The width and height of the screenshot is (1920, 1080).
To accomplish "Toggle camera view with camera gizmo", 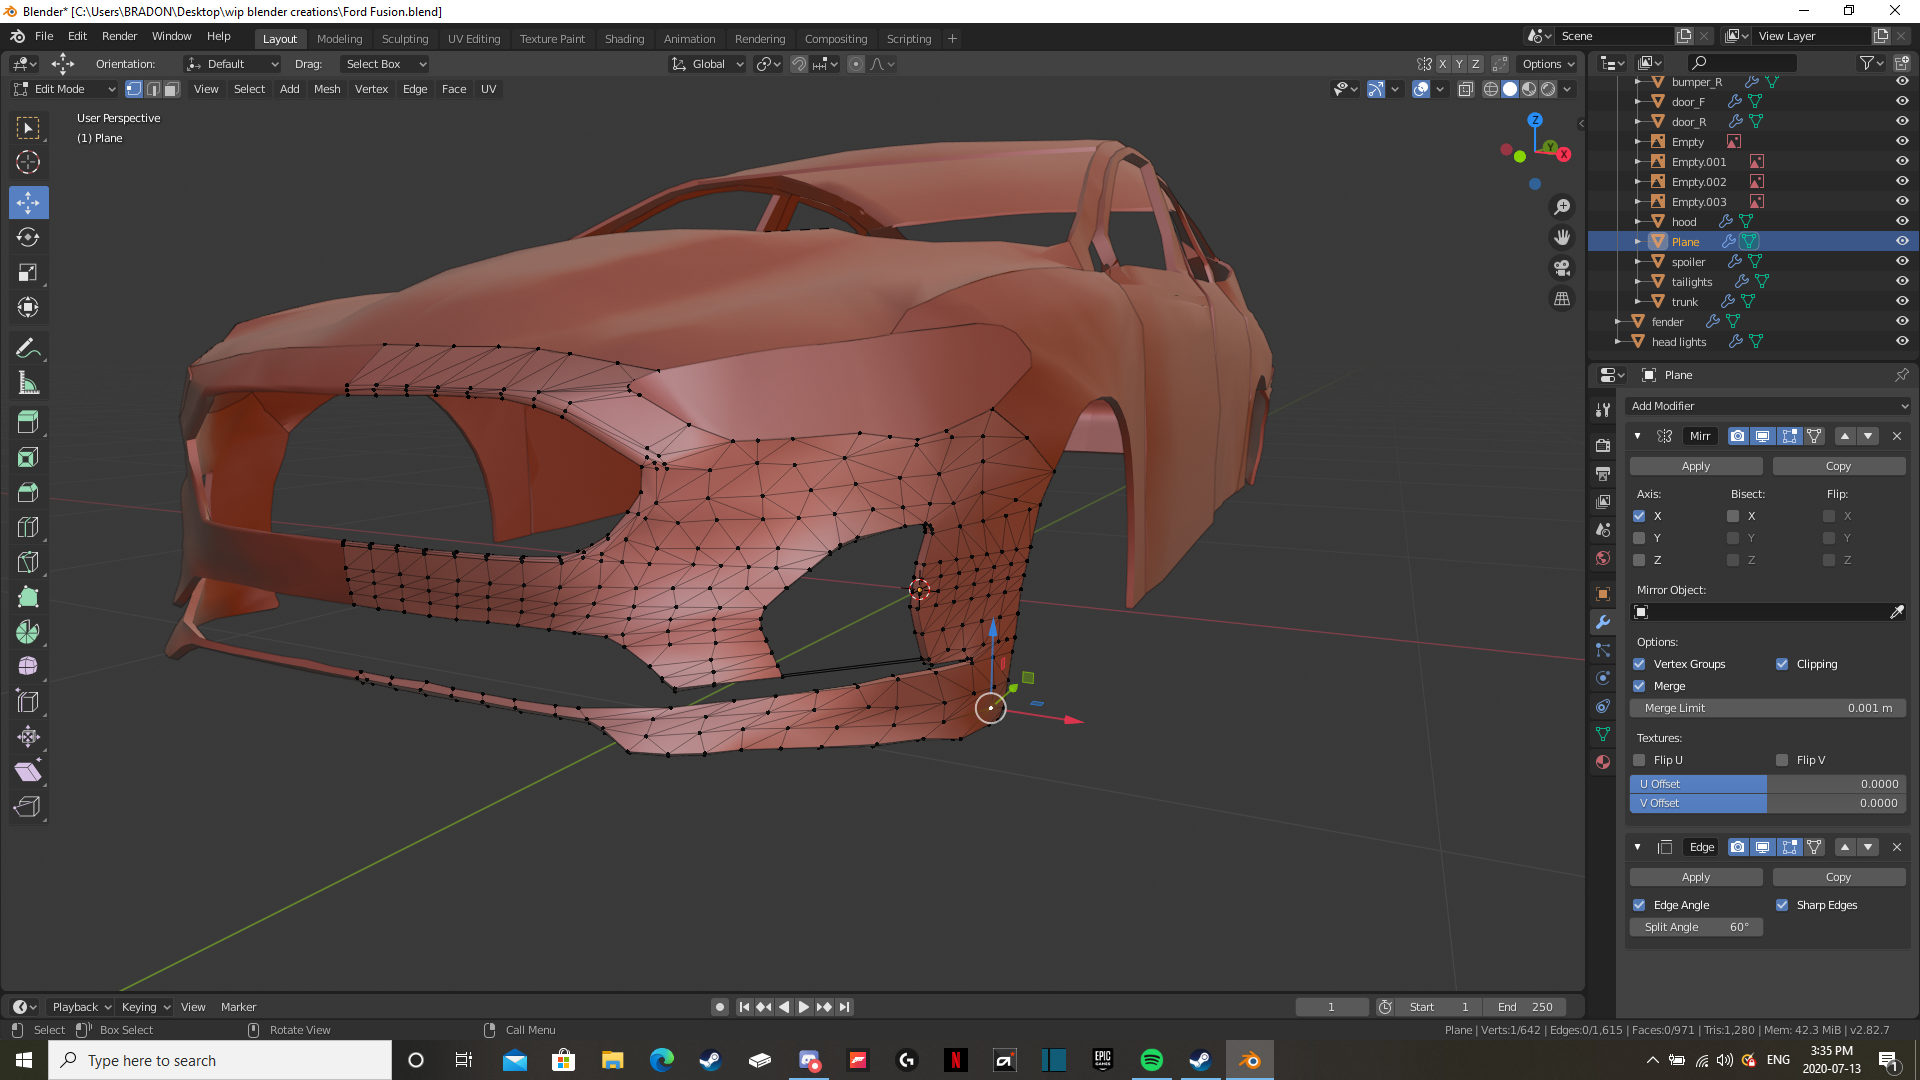I will coord(1562,268).
